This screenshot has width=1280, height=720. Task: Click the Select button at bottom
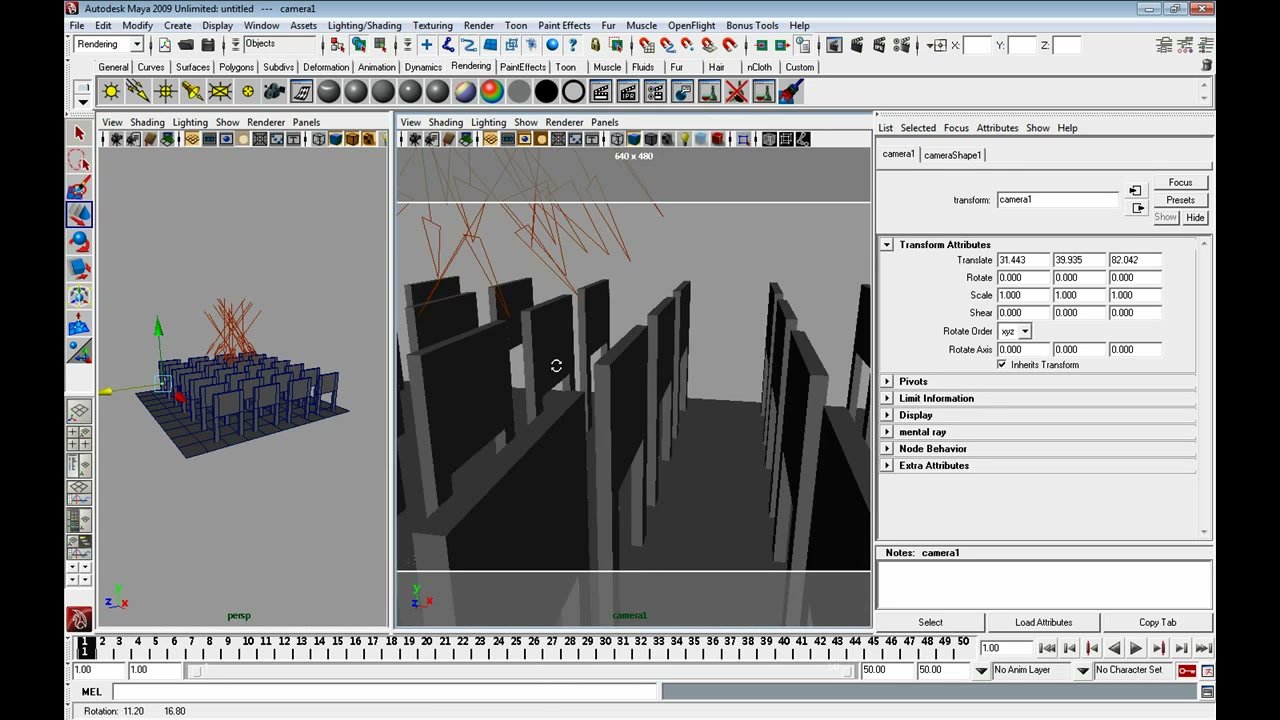930,622
